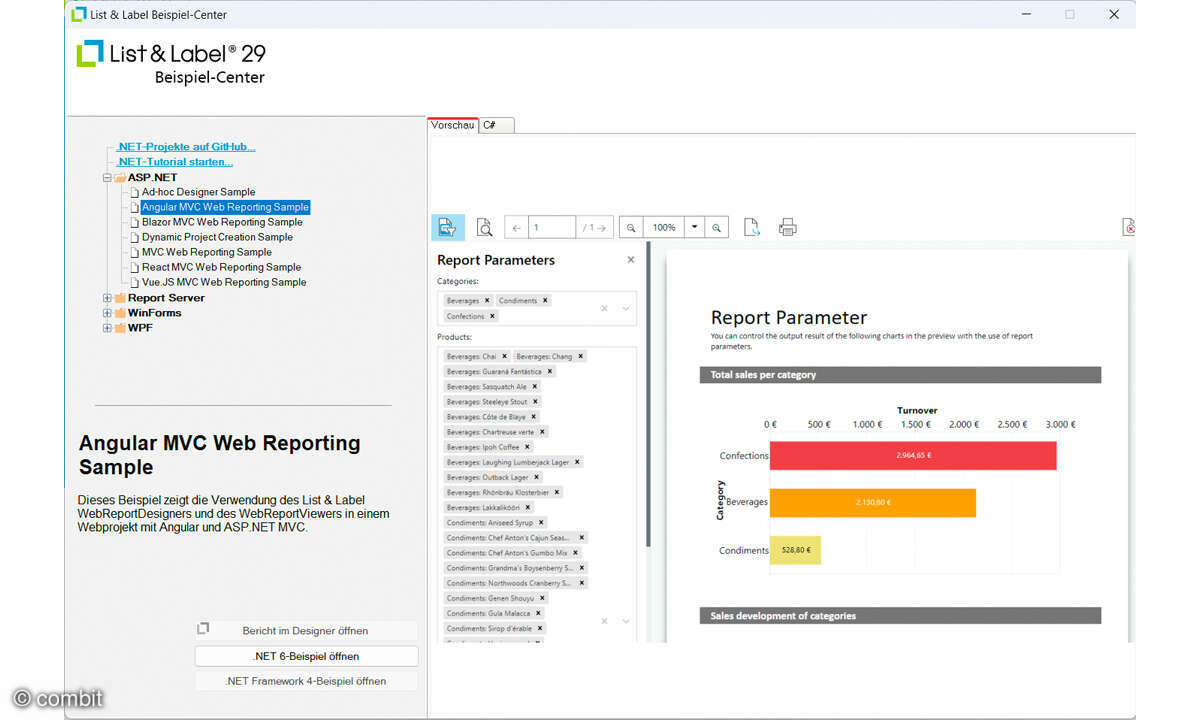Switch to the Vorschau tab
This screenshot has height=720, width=1200.
(x=452, y=125)
